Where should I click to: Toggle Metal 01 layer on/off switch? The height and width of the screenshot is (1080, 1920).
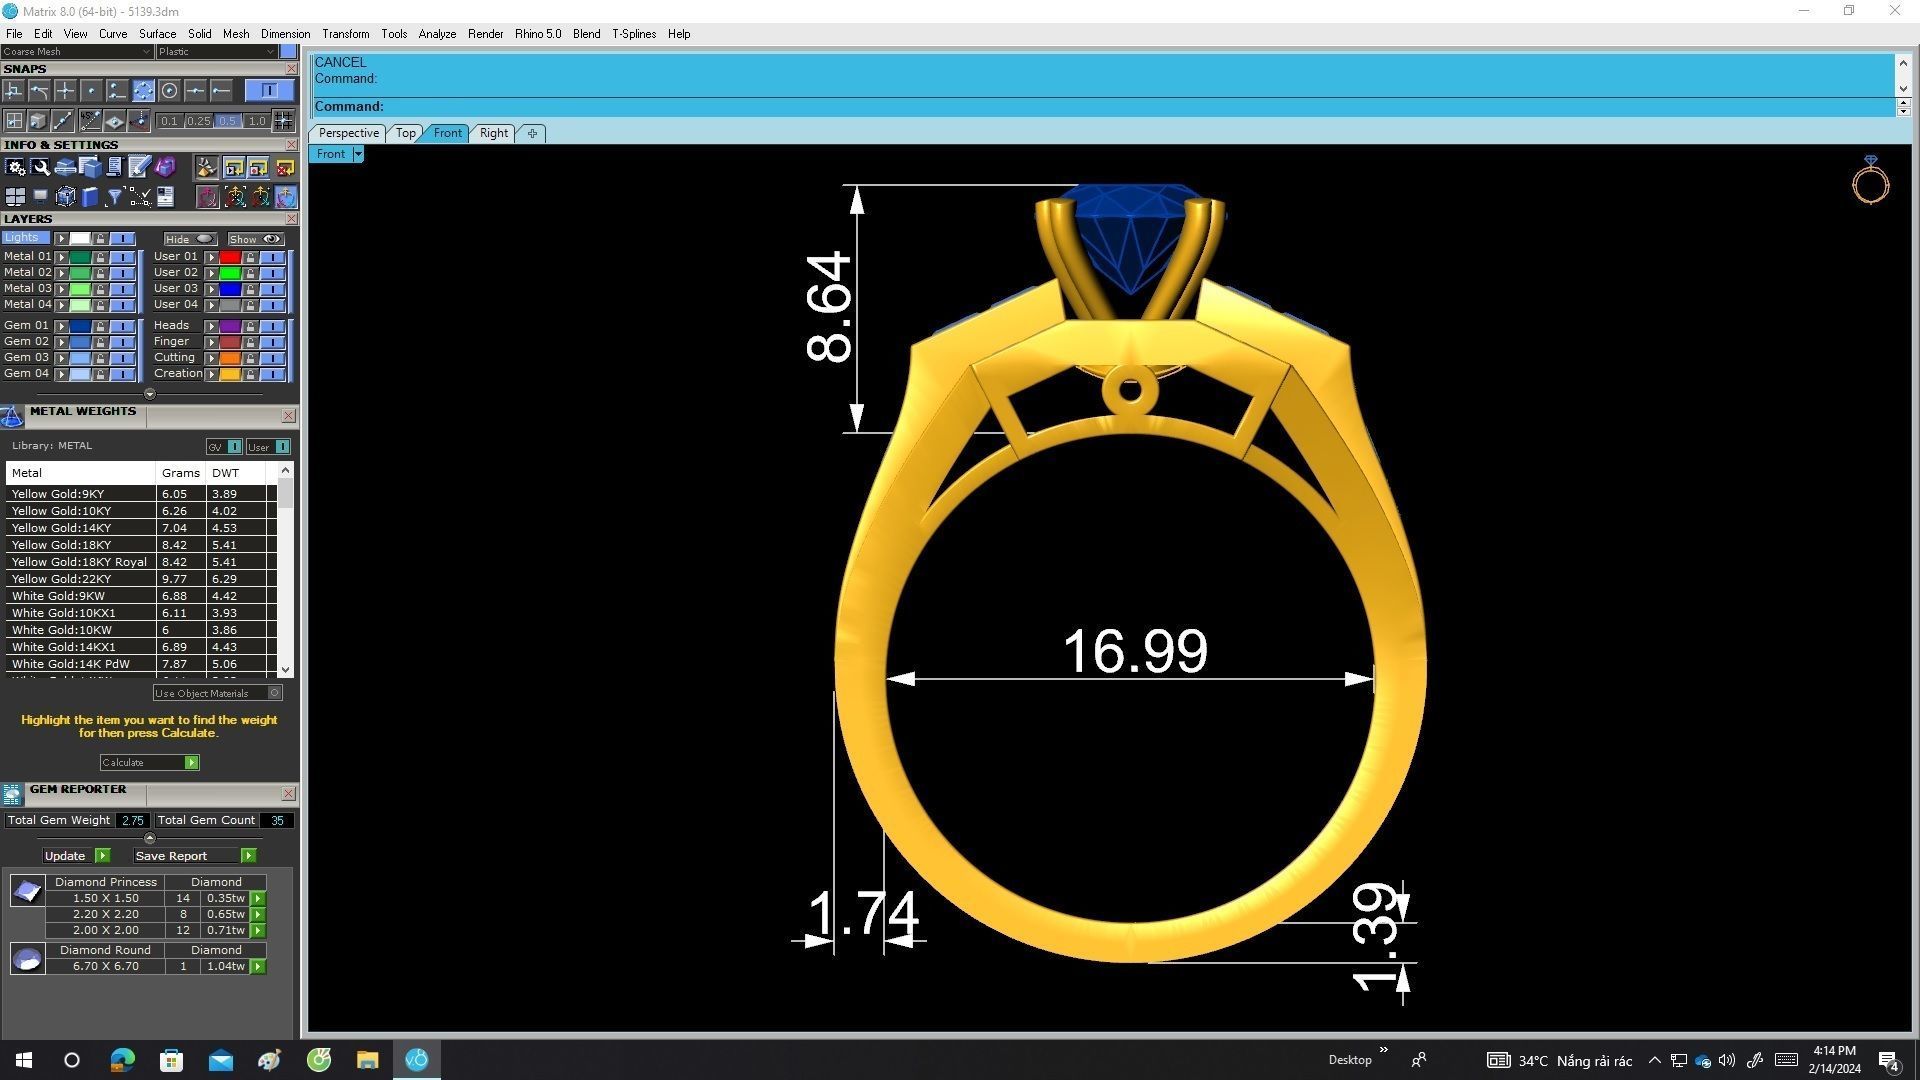[122, 257]
